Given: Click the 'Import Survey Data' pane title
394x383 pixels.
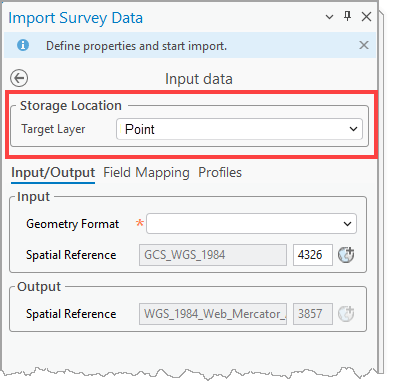Looking at the screenshot, I should point(76,18).
